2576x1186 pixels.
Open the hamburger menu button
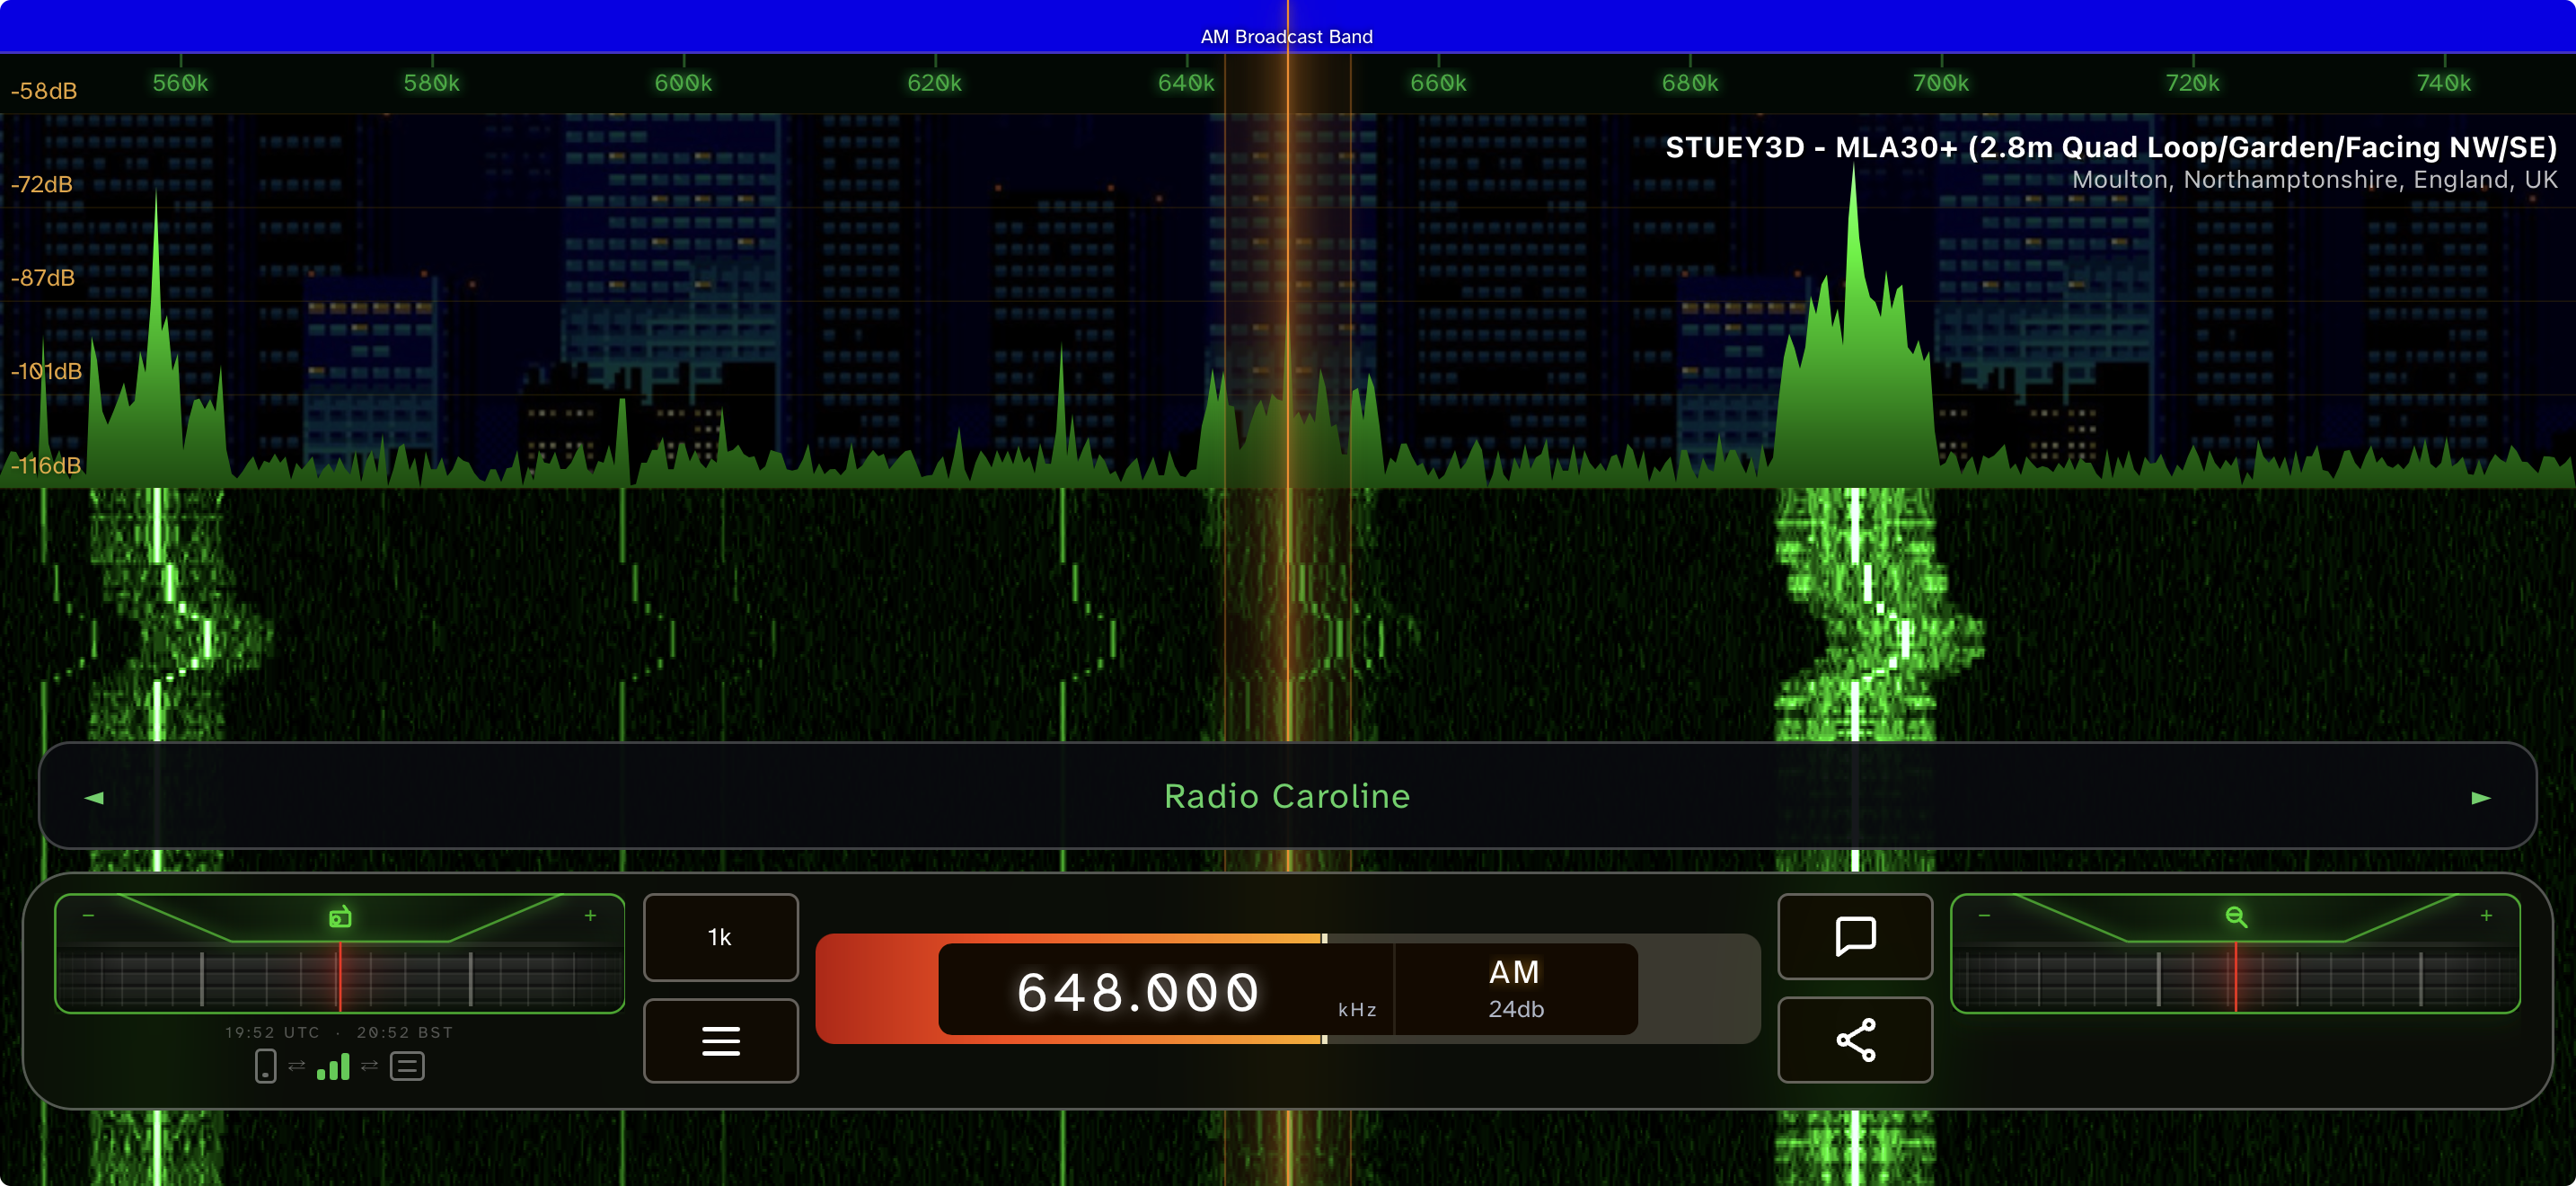tap(720, 1040)
